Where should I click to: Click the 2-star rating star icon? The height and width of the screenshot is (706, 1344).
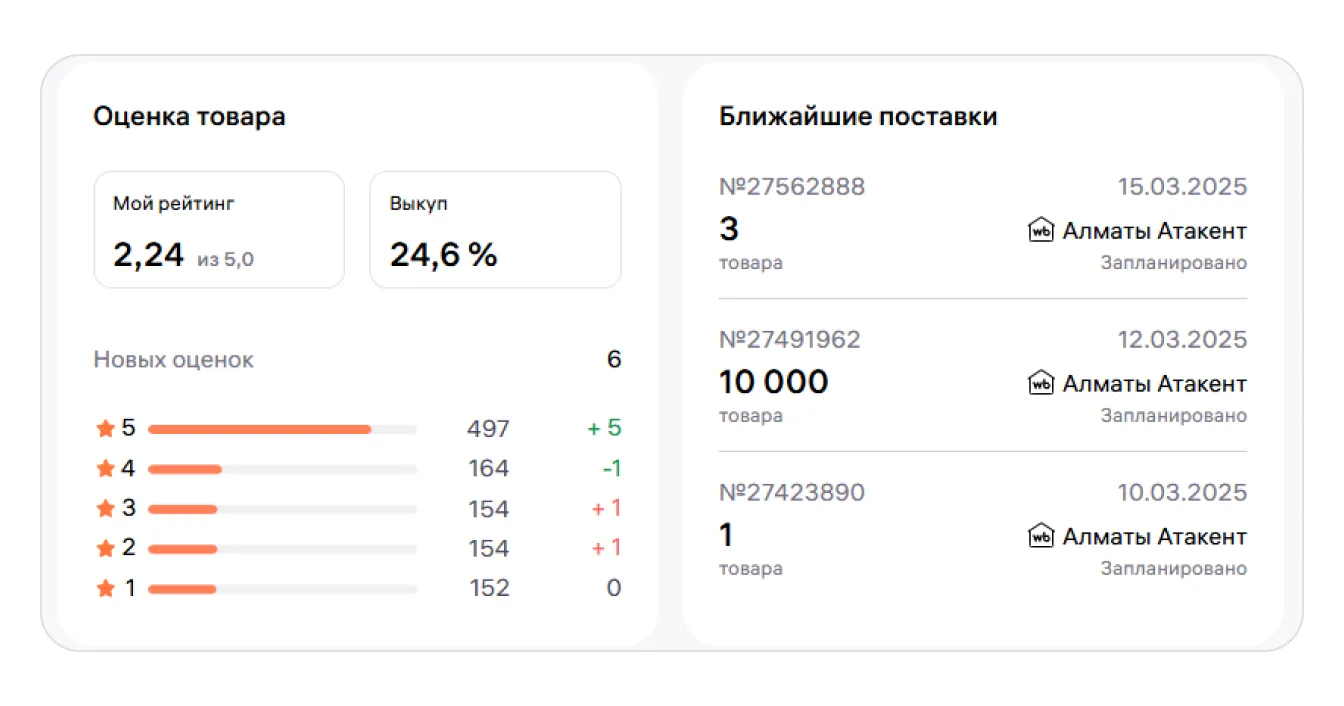click(105, 549)
